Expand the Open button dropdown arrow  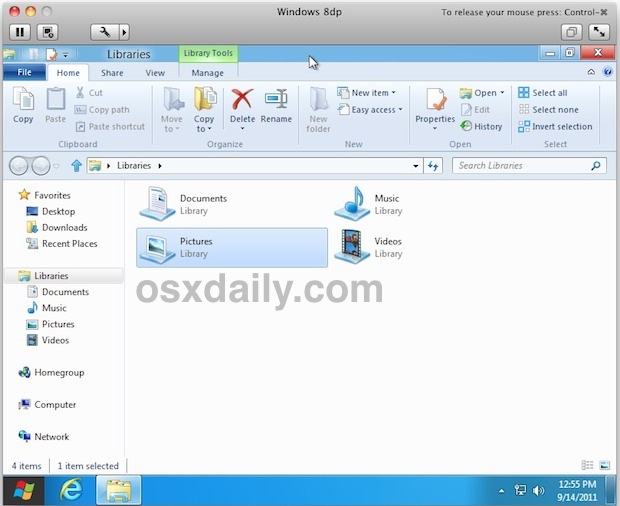click(502, 93)
